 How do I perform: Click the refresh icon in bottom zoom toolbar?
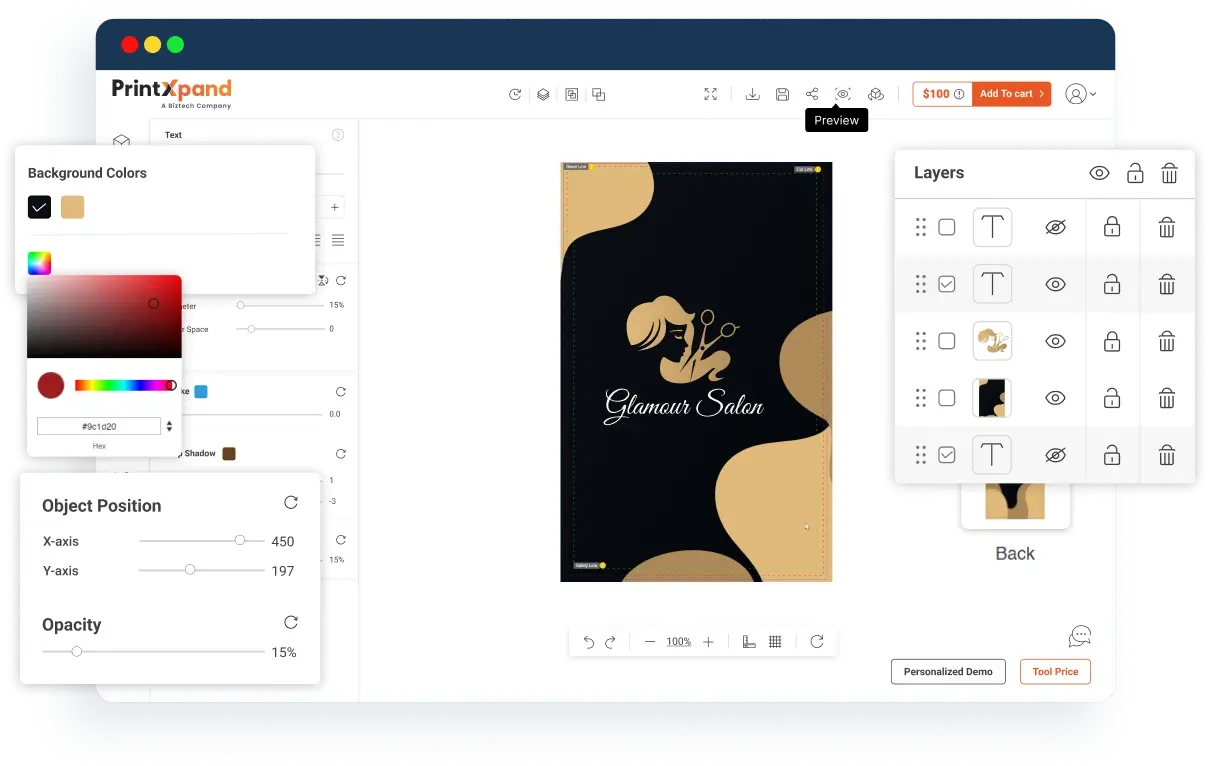(817, 642)
